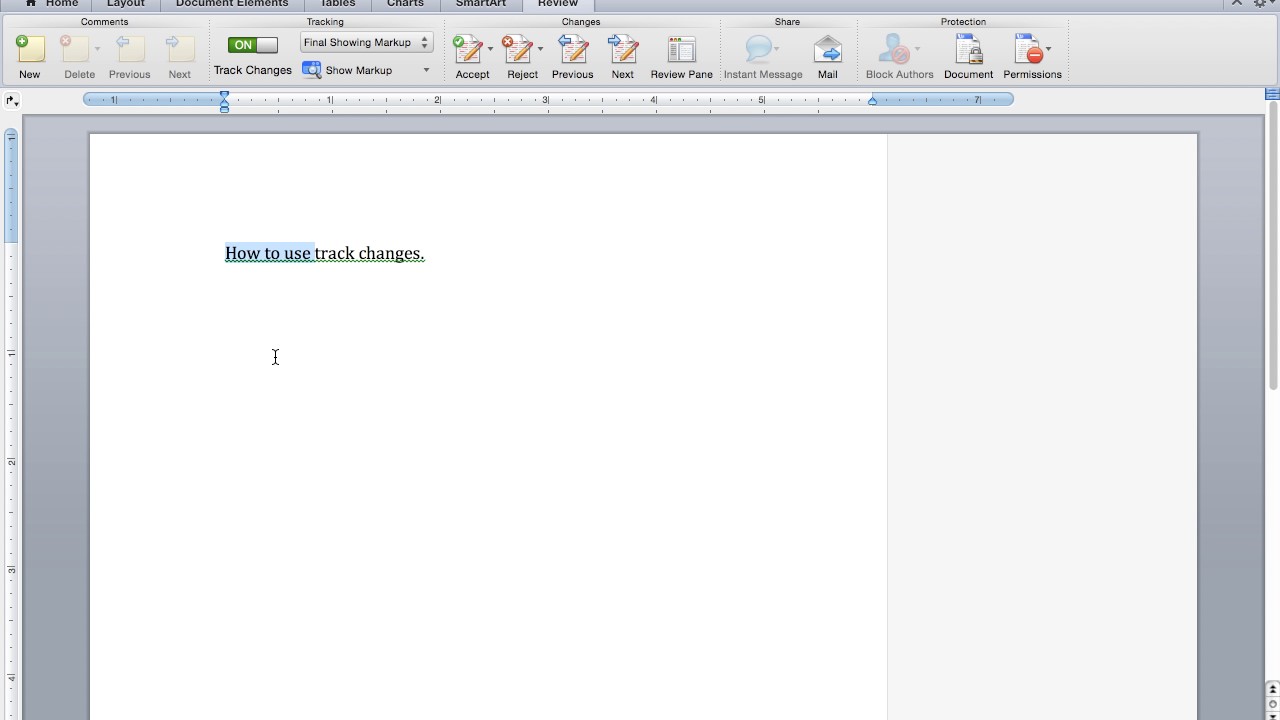This screenshot has width=1280, height=720.
Task: Go to Previous comment
Action: click(129, 57)
